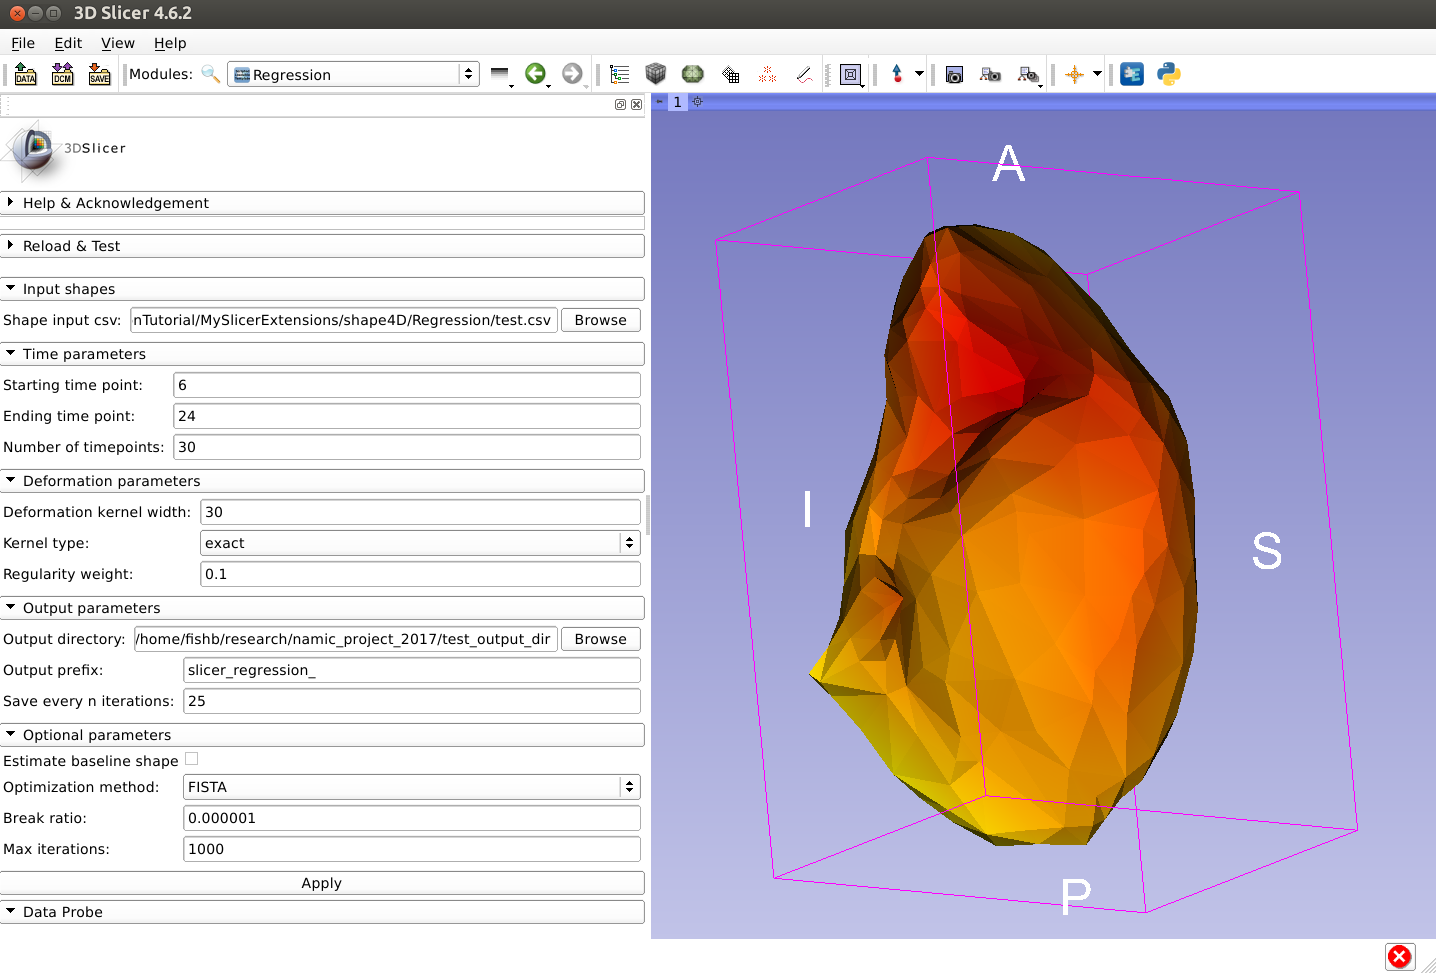Click the screenshot capture camera icon

954,74
